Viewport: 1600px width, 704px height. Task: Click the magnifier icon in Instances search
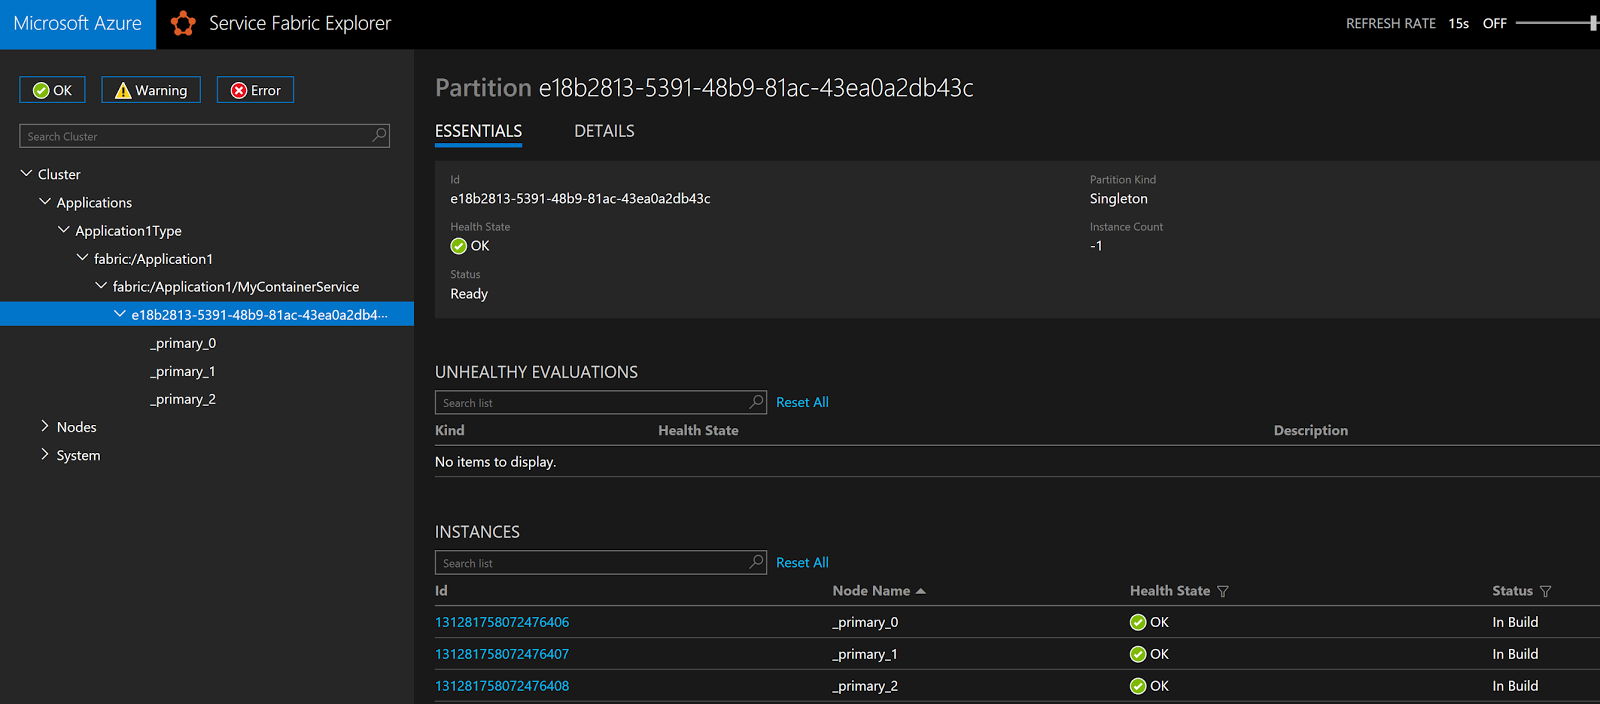point(756,562)
